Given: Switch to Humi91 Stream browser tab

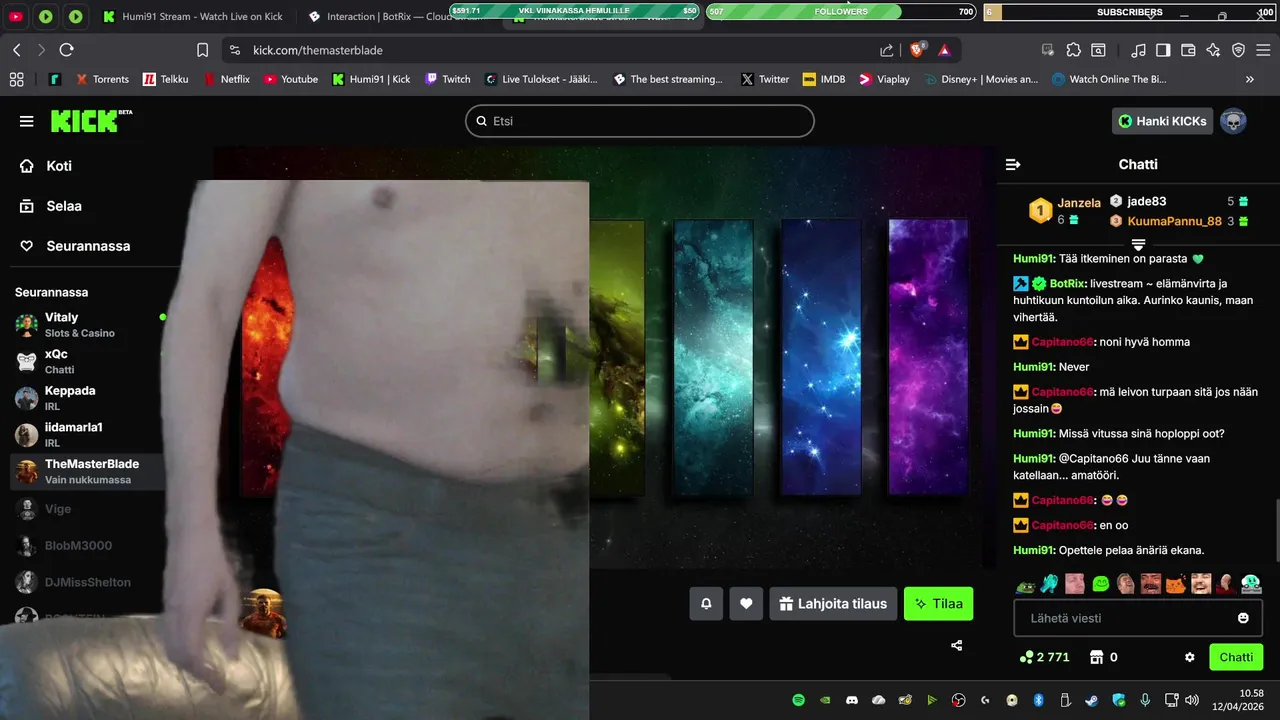Looking at the screenshot, I should click(192, 16).
